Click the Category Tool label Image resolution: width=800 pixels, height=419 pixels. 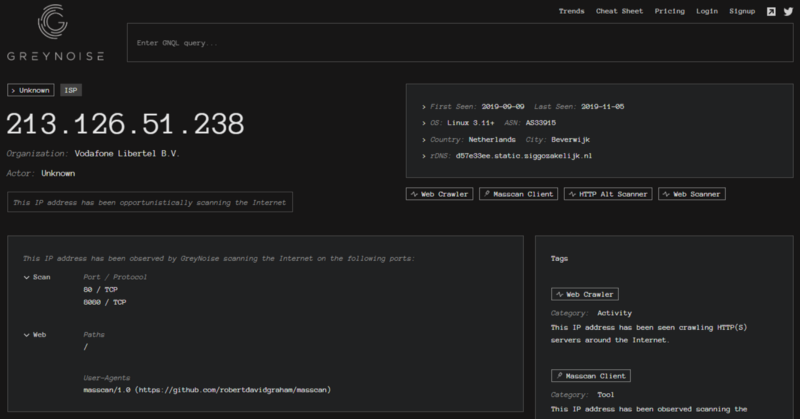click(x=583, y=395)
